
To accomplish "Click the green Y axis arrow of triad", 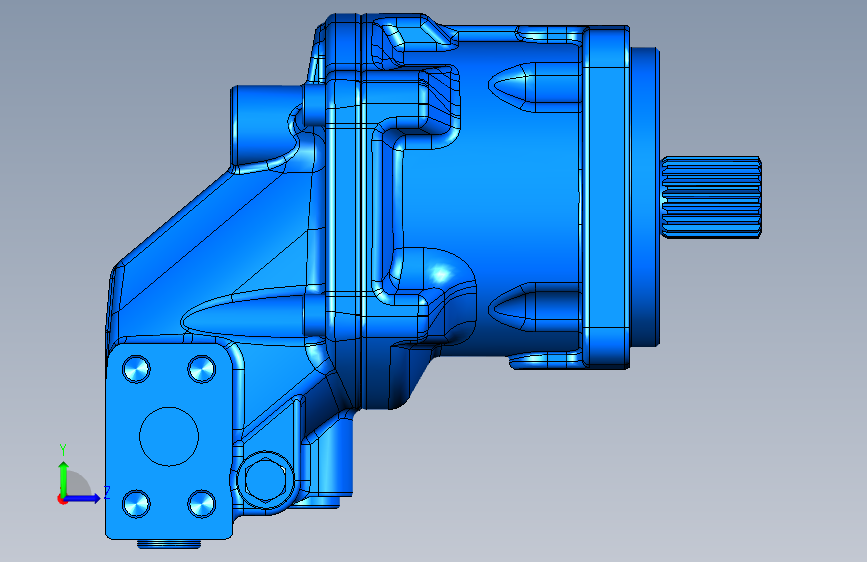I will pos(64,478).
